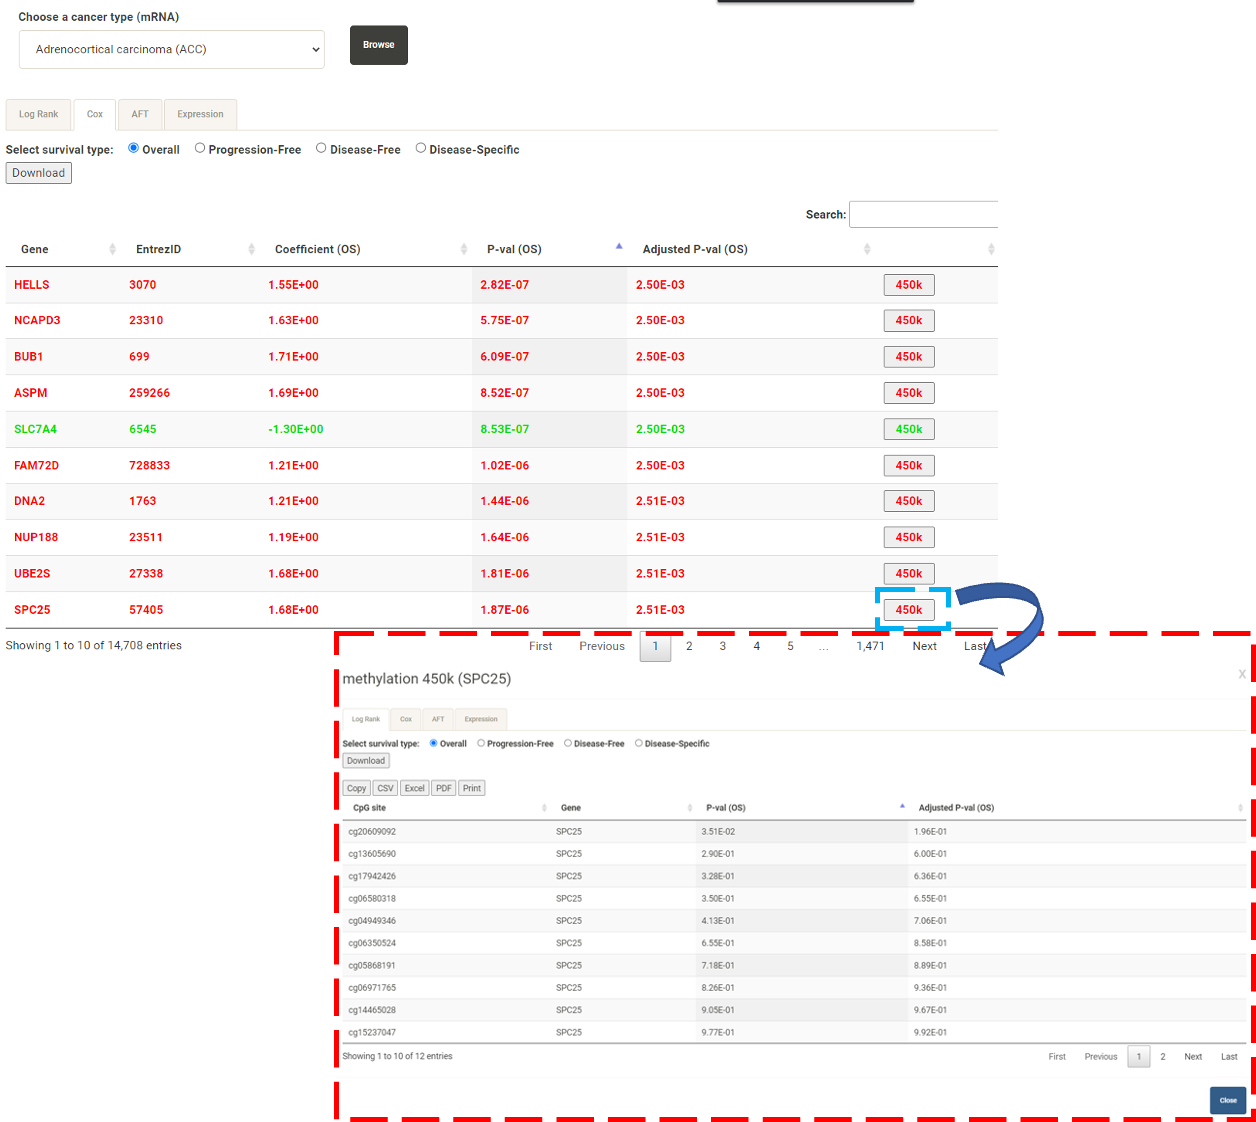Export popup table as CSV
The image size is (1256, 1122).
(385, 788)
